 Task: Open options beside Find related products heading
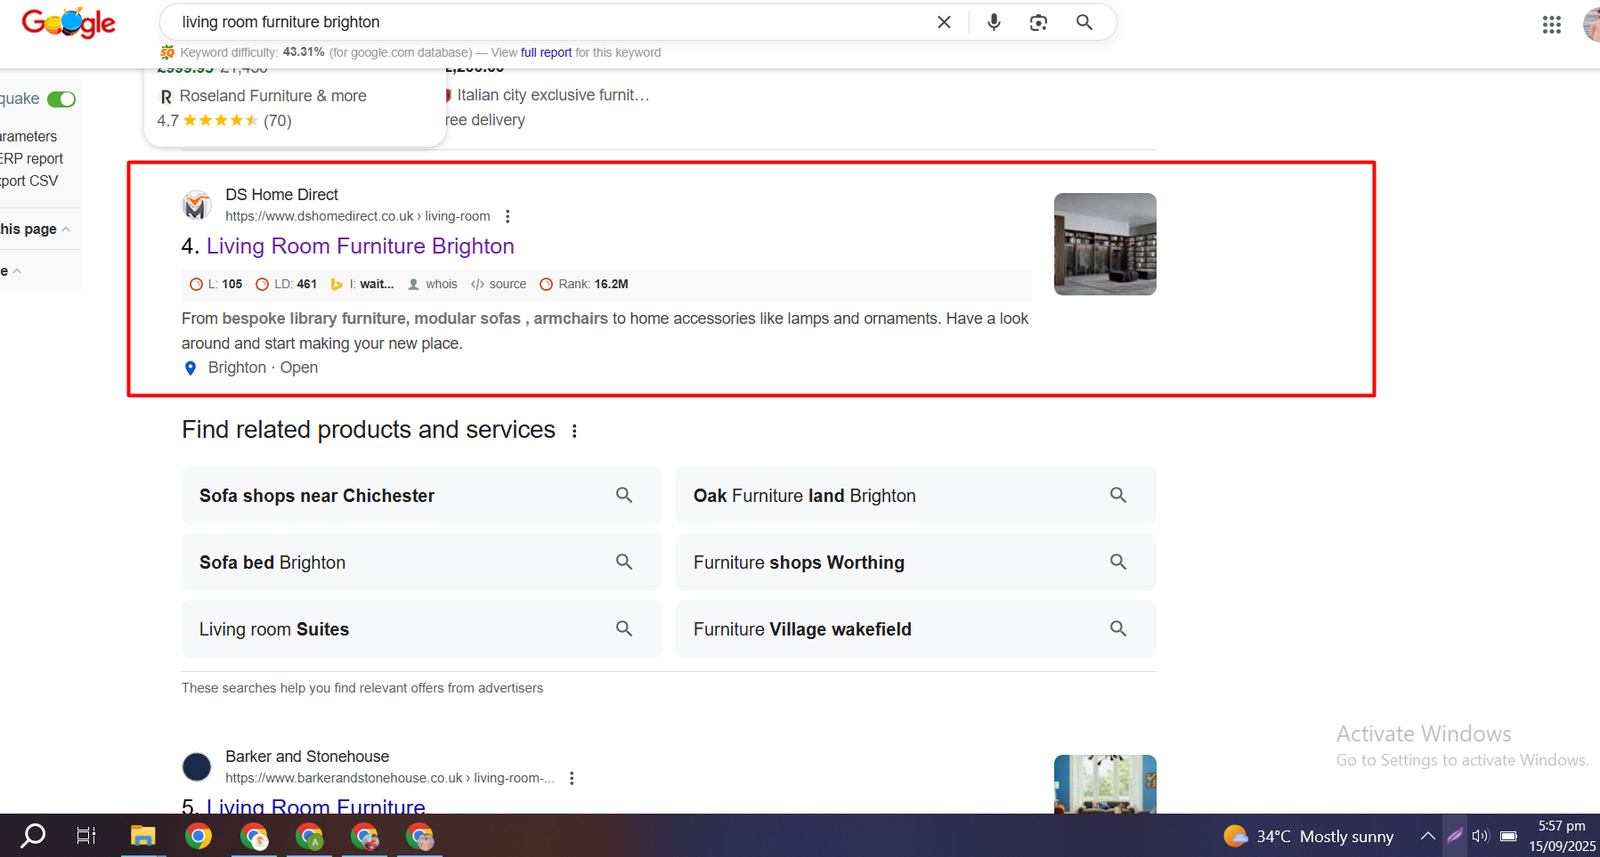tap(574, 431)
